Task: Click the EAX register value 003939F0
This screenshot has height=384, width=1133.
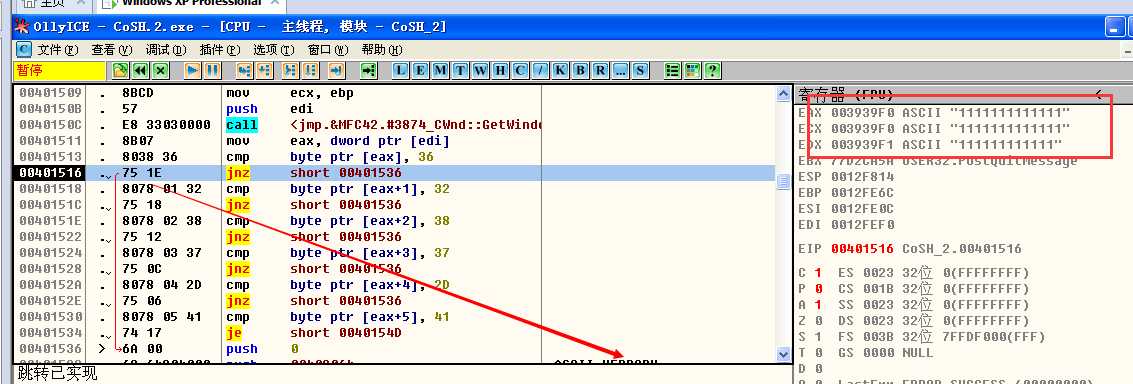Action: [863, 114]
